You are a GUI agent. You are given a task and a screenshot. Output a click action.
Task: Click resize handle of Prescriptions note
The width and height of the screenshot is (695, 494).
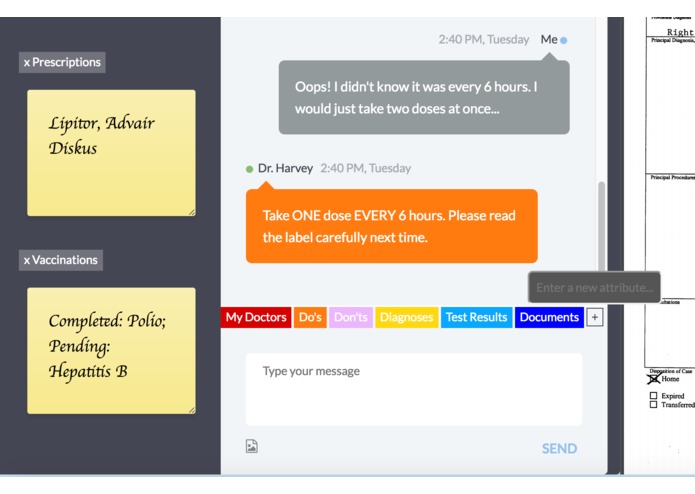[x=192, y=213]
